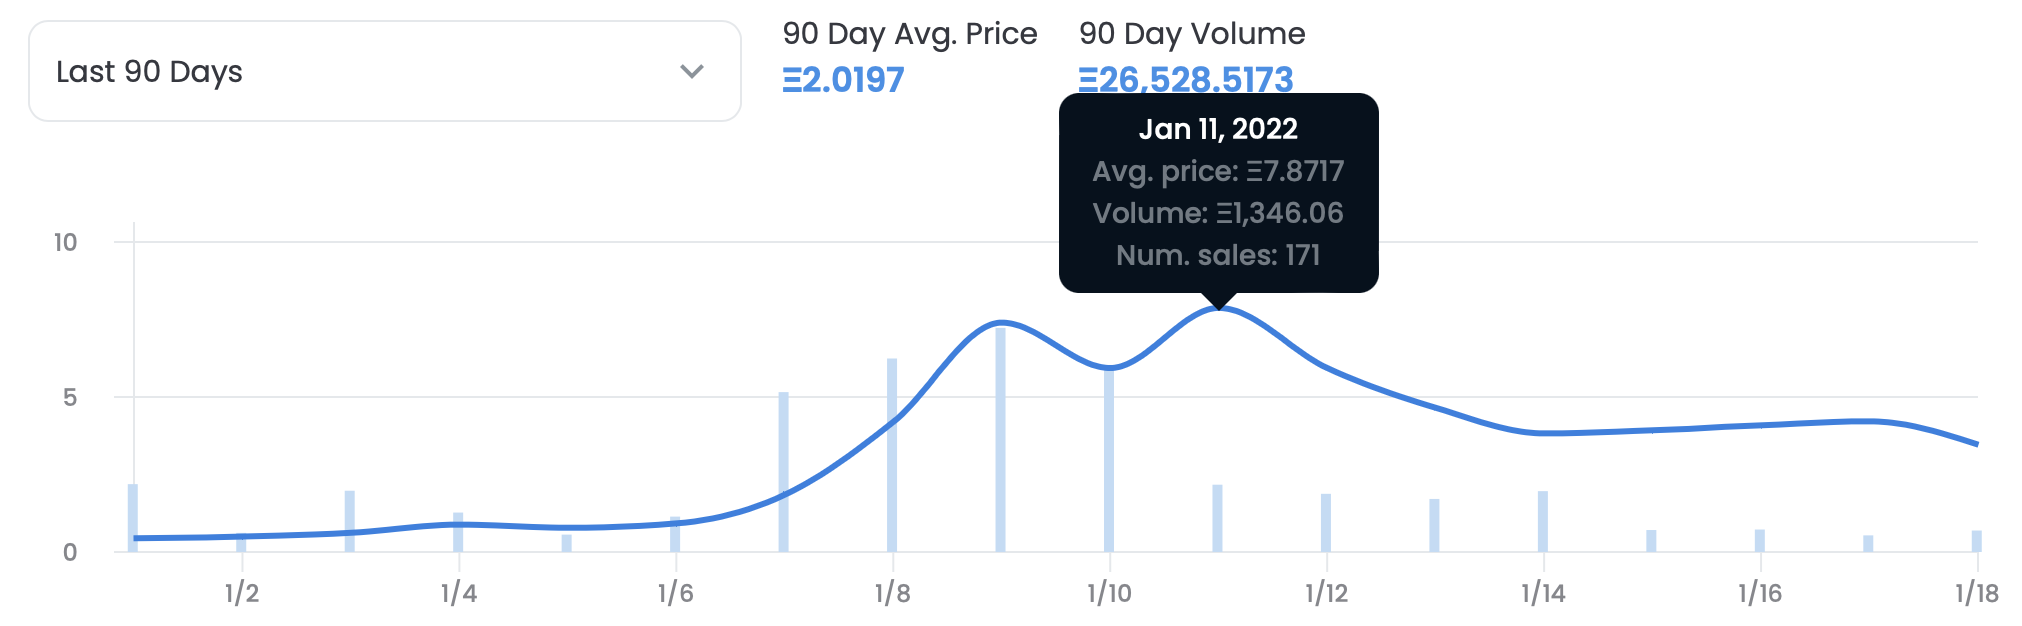Screen dimensions: 2022x626
Task: Click the volume bar at 1/12
Action: point(1326,522)
